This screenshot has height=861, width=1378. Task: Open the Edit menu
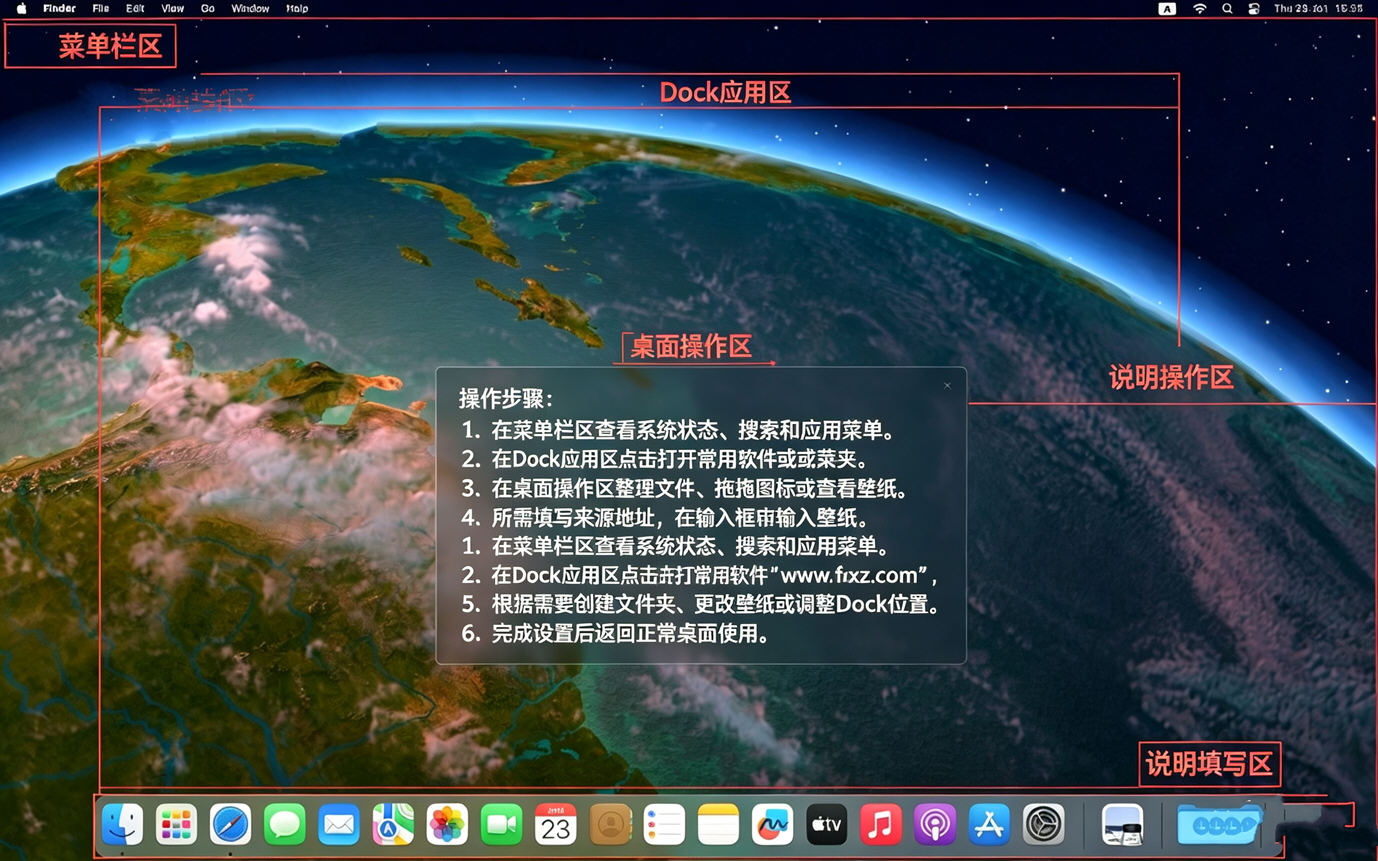(135, 8)
